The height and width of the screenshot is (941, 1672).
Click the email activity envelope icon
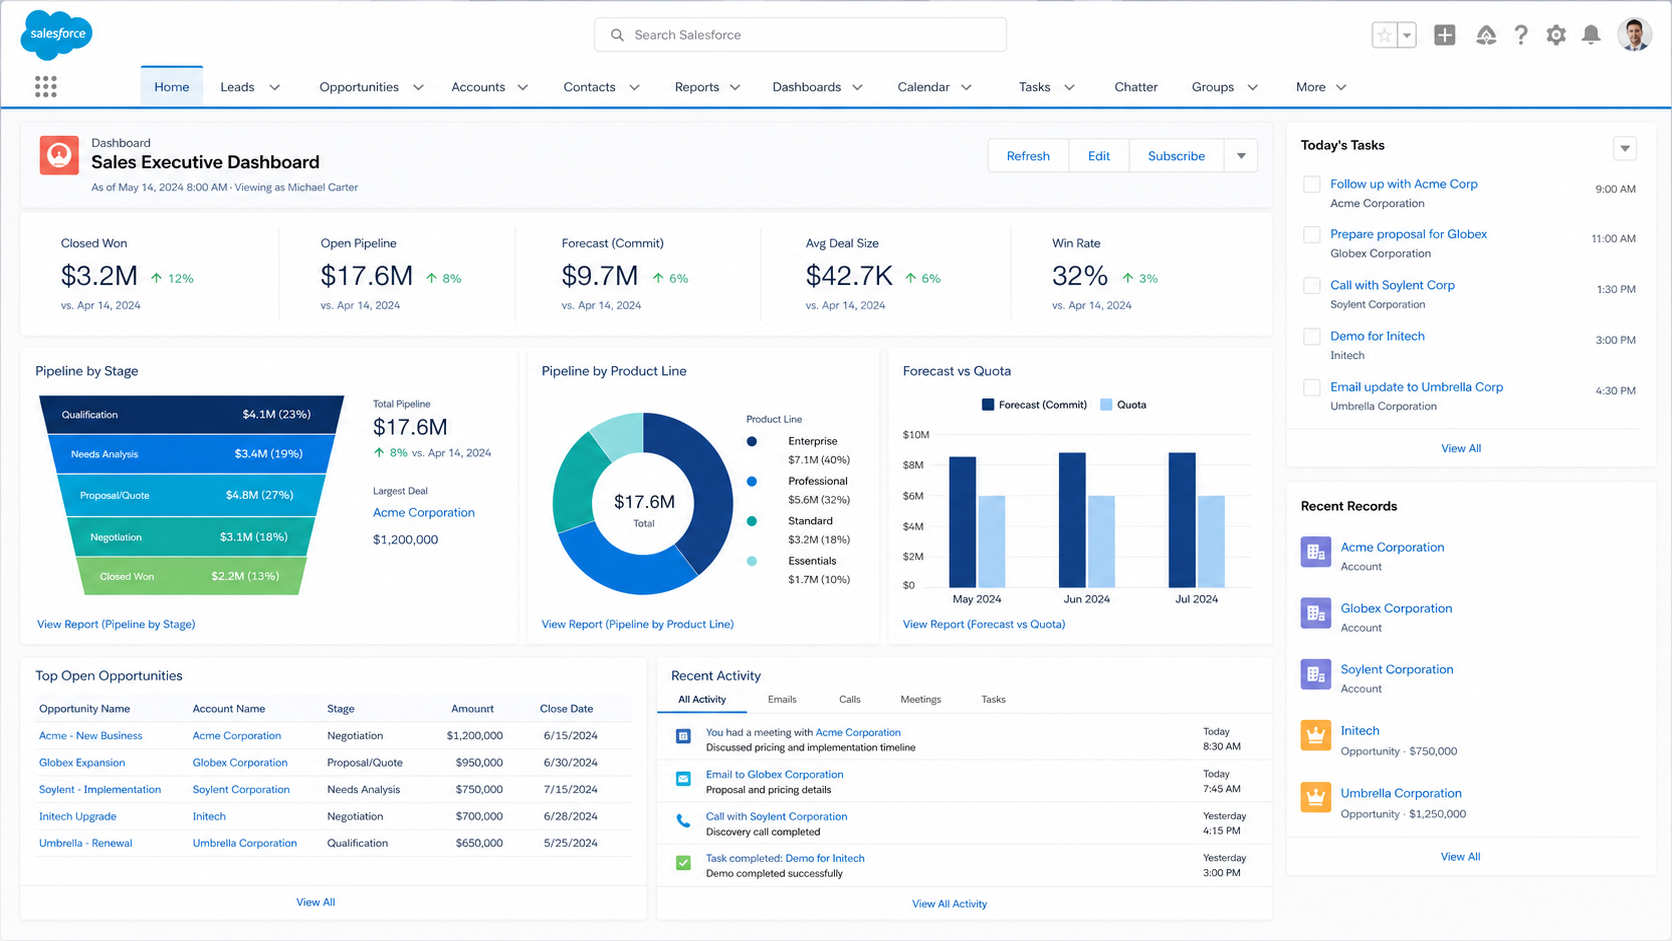point(683,778)
